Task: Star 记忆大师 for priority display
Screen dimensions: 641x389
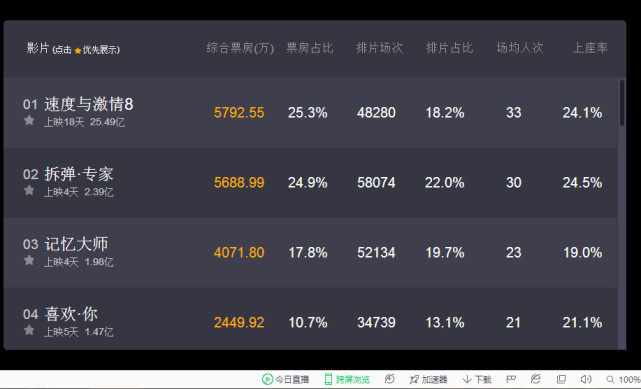Action: (29, 260)
